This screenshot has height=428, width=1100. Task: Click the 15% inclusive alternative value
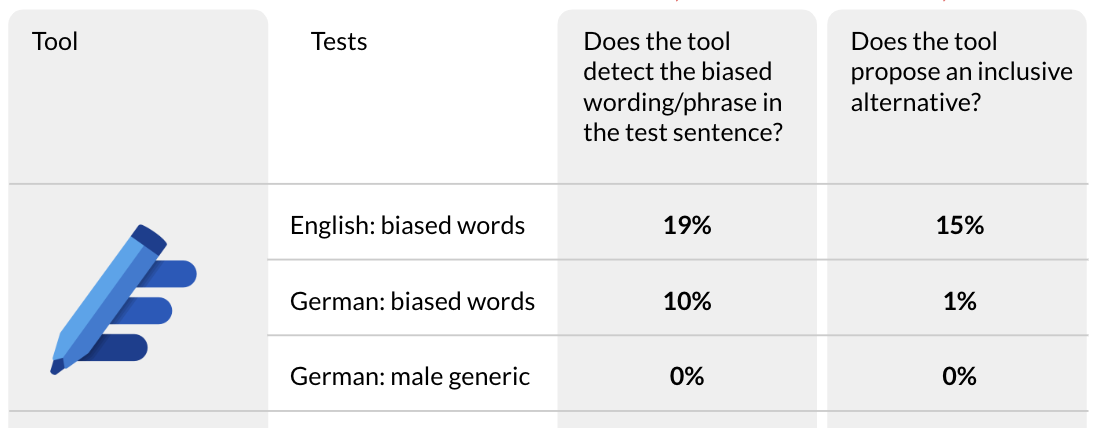pyautogui.click(x=959, y=225)
